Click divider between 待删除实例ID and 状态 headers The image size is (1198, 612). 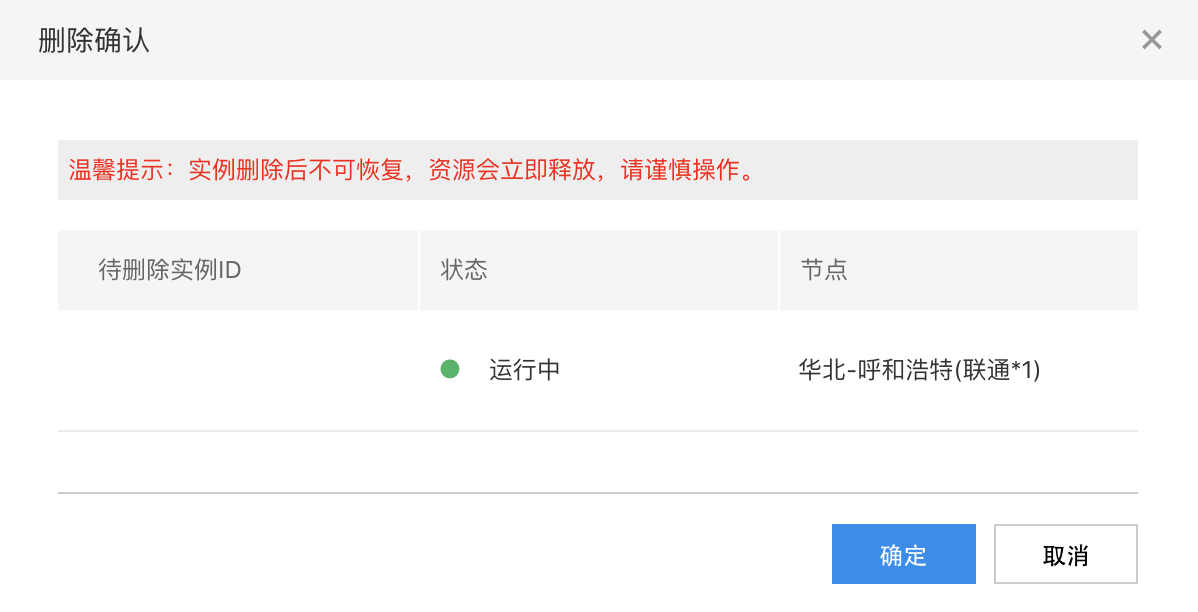click(419, 270)
